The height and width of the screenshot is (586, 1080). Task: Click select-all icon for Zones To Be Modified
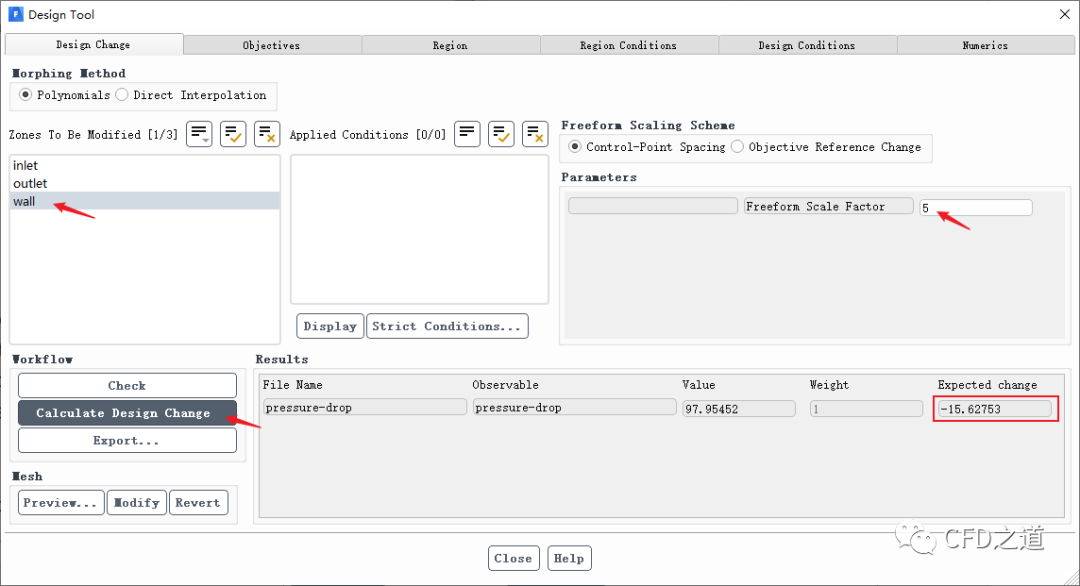(x=233, y=134)
